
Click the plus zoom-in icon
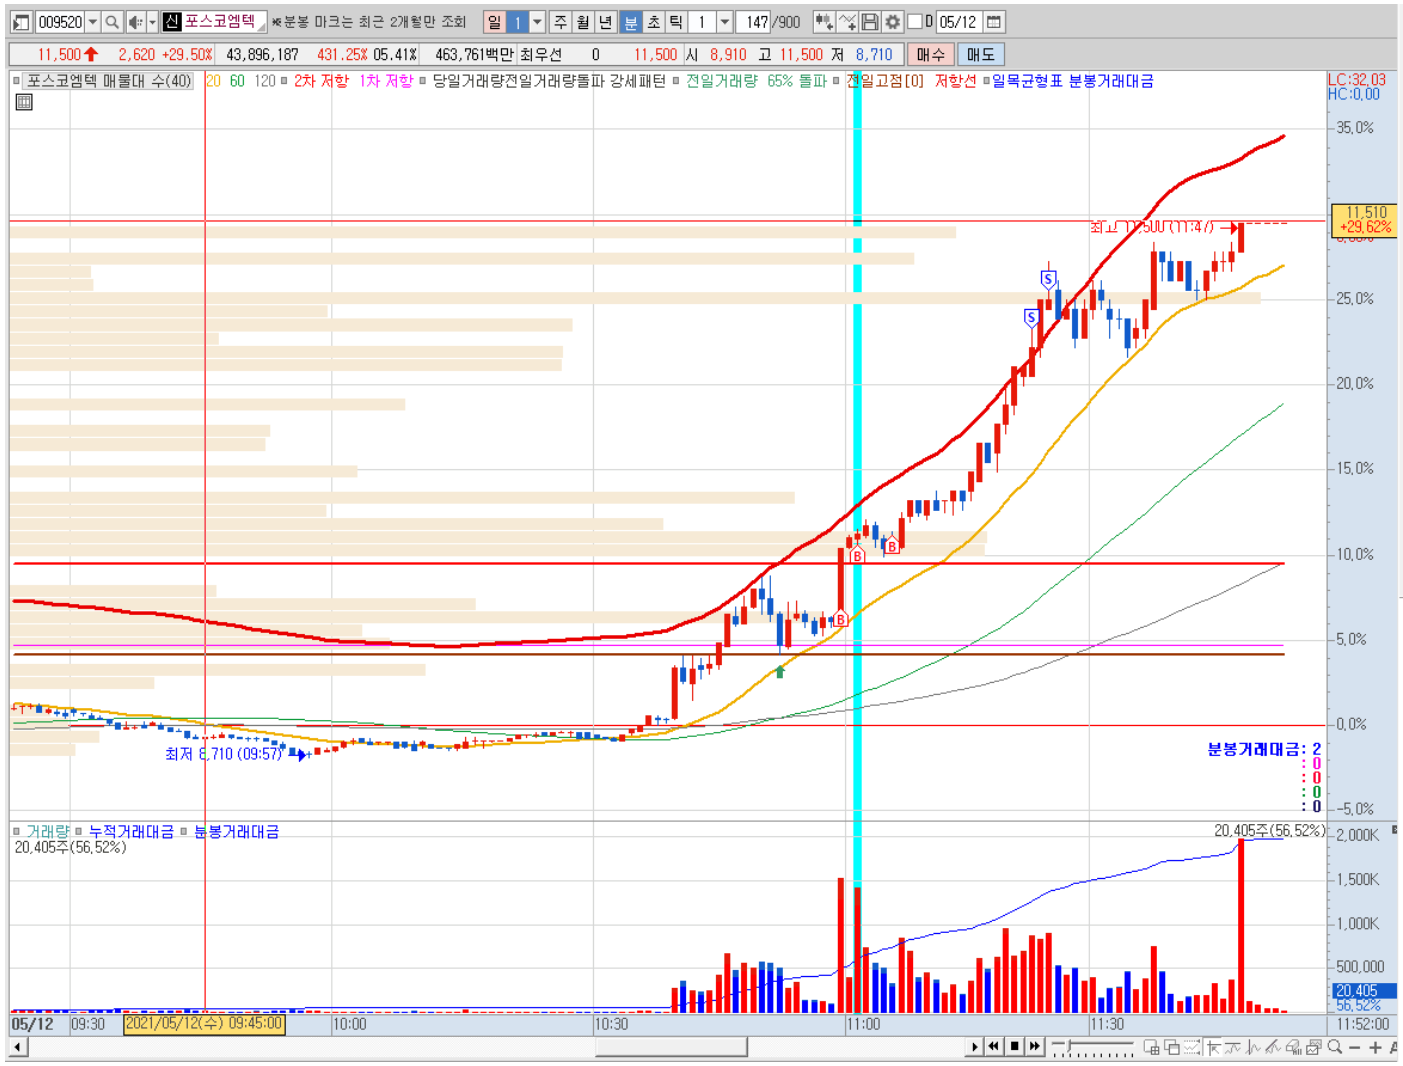[1375, 1048]
